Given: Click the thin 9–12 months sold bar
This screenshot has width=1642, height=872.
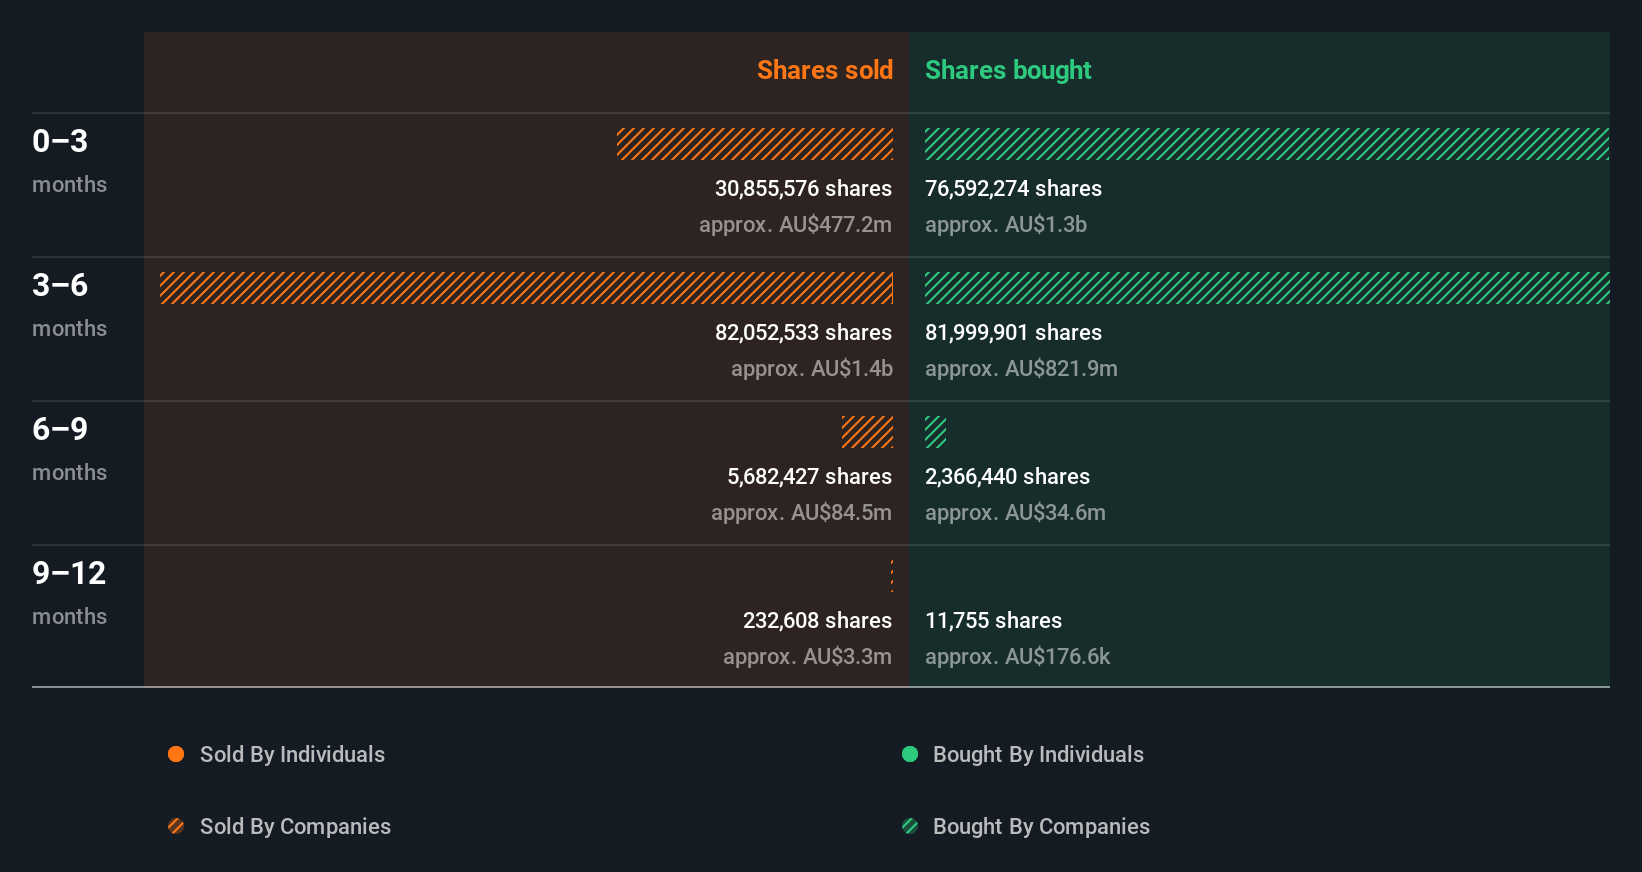Looking at the screenshot, I should [892, 576].
